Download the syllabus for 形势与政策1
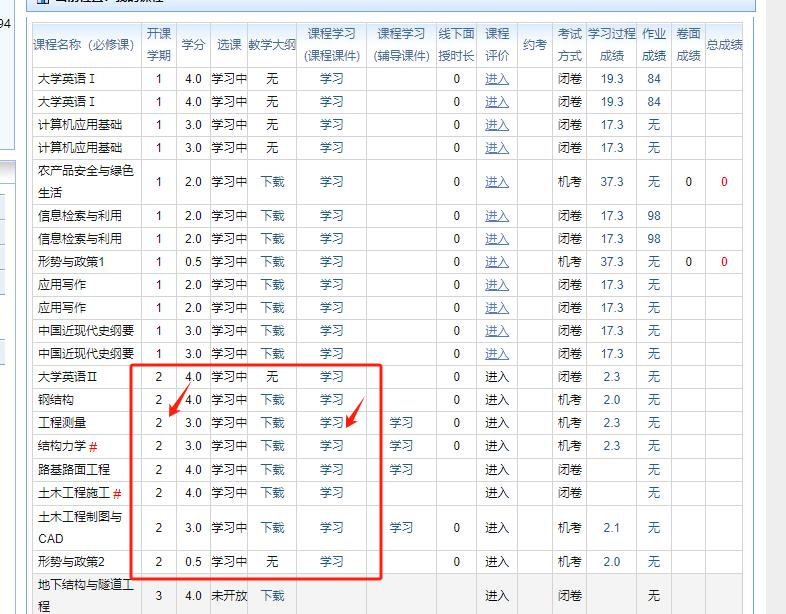The width and height of the screenshot is (786, 614). [272, 262]
